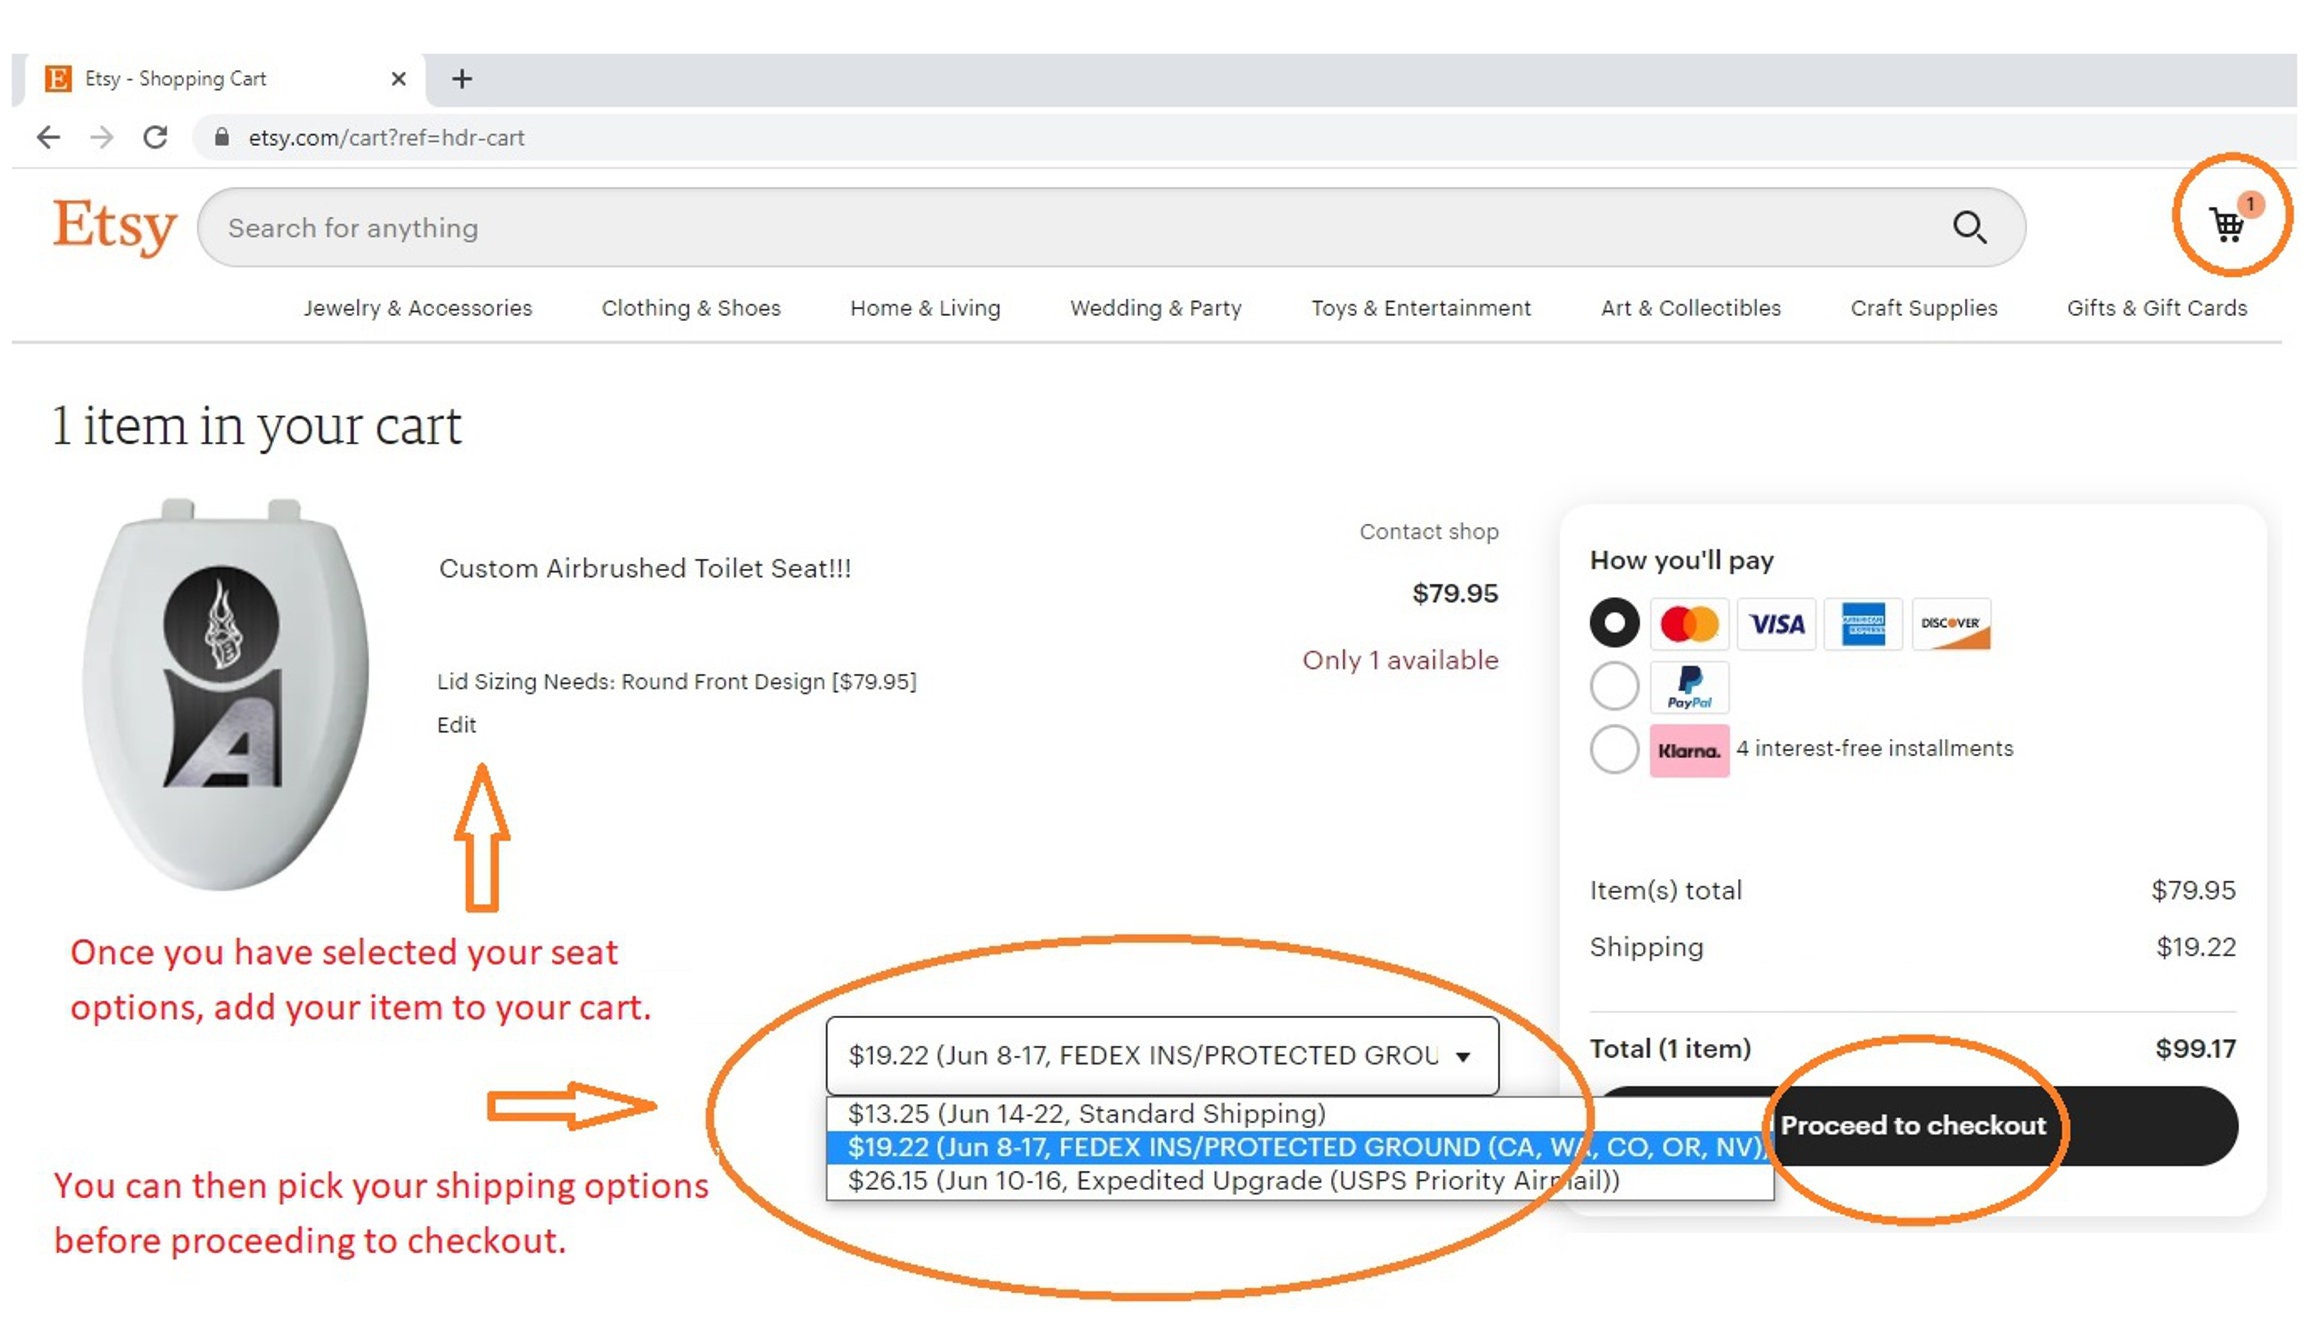Click the 'How you'll pay' heading
Screen dimensions: 2304x1344
point(1682,561)
